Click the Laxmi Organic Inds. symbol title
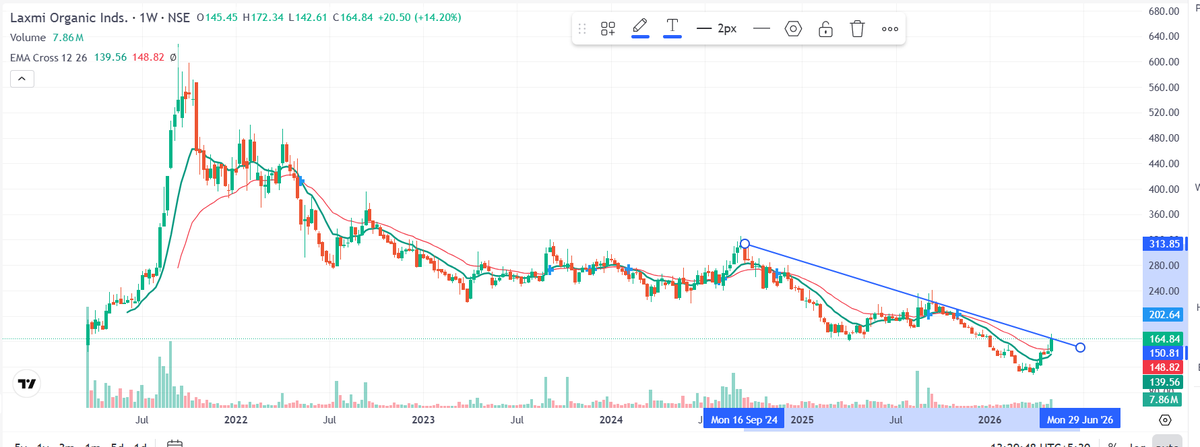This screenshot has height=447, width=1200. coord(70,18)
